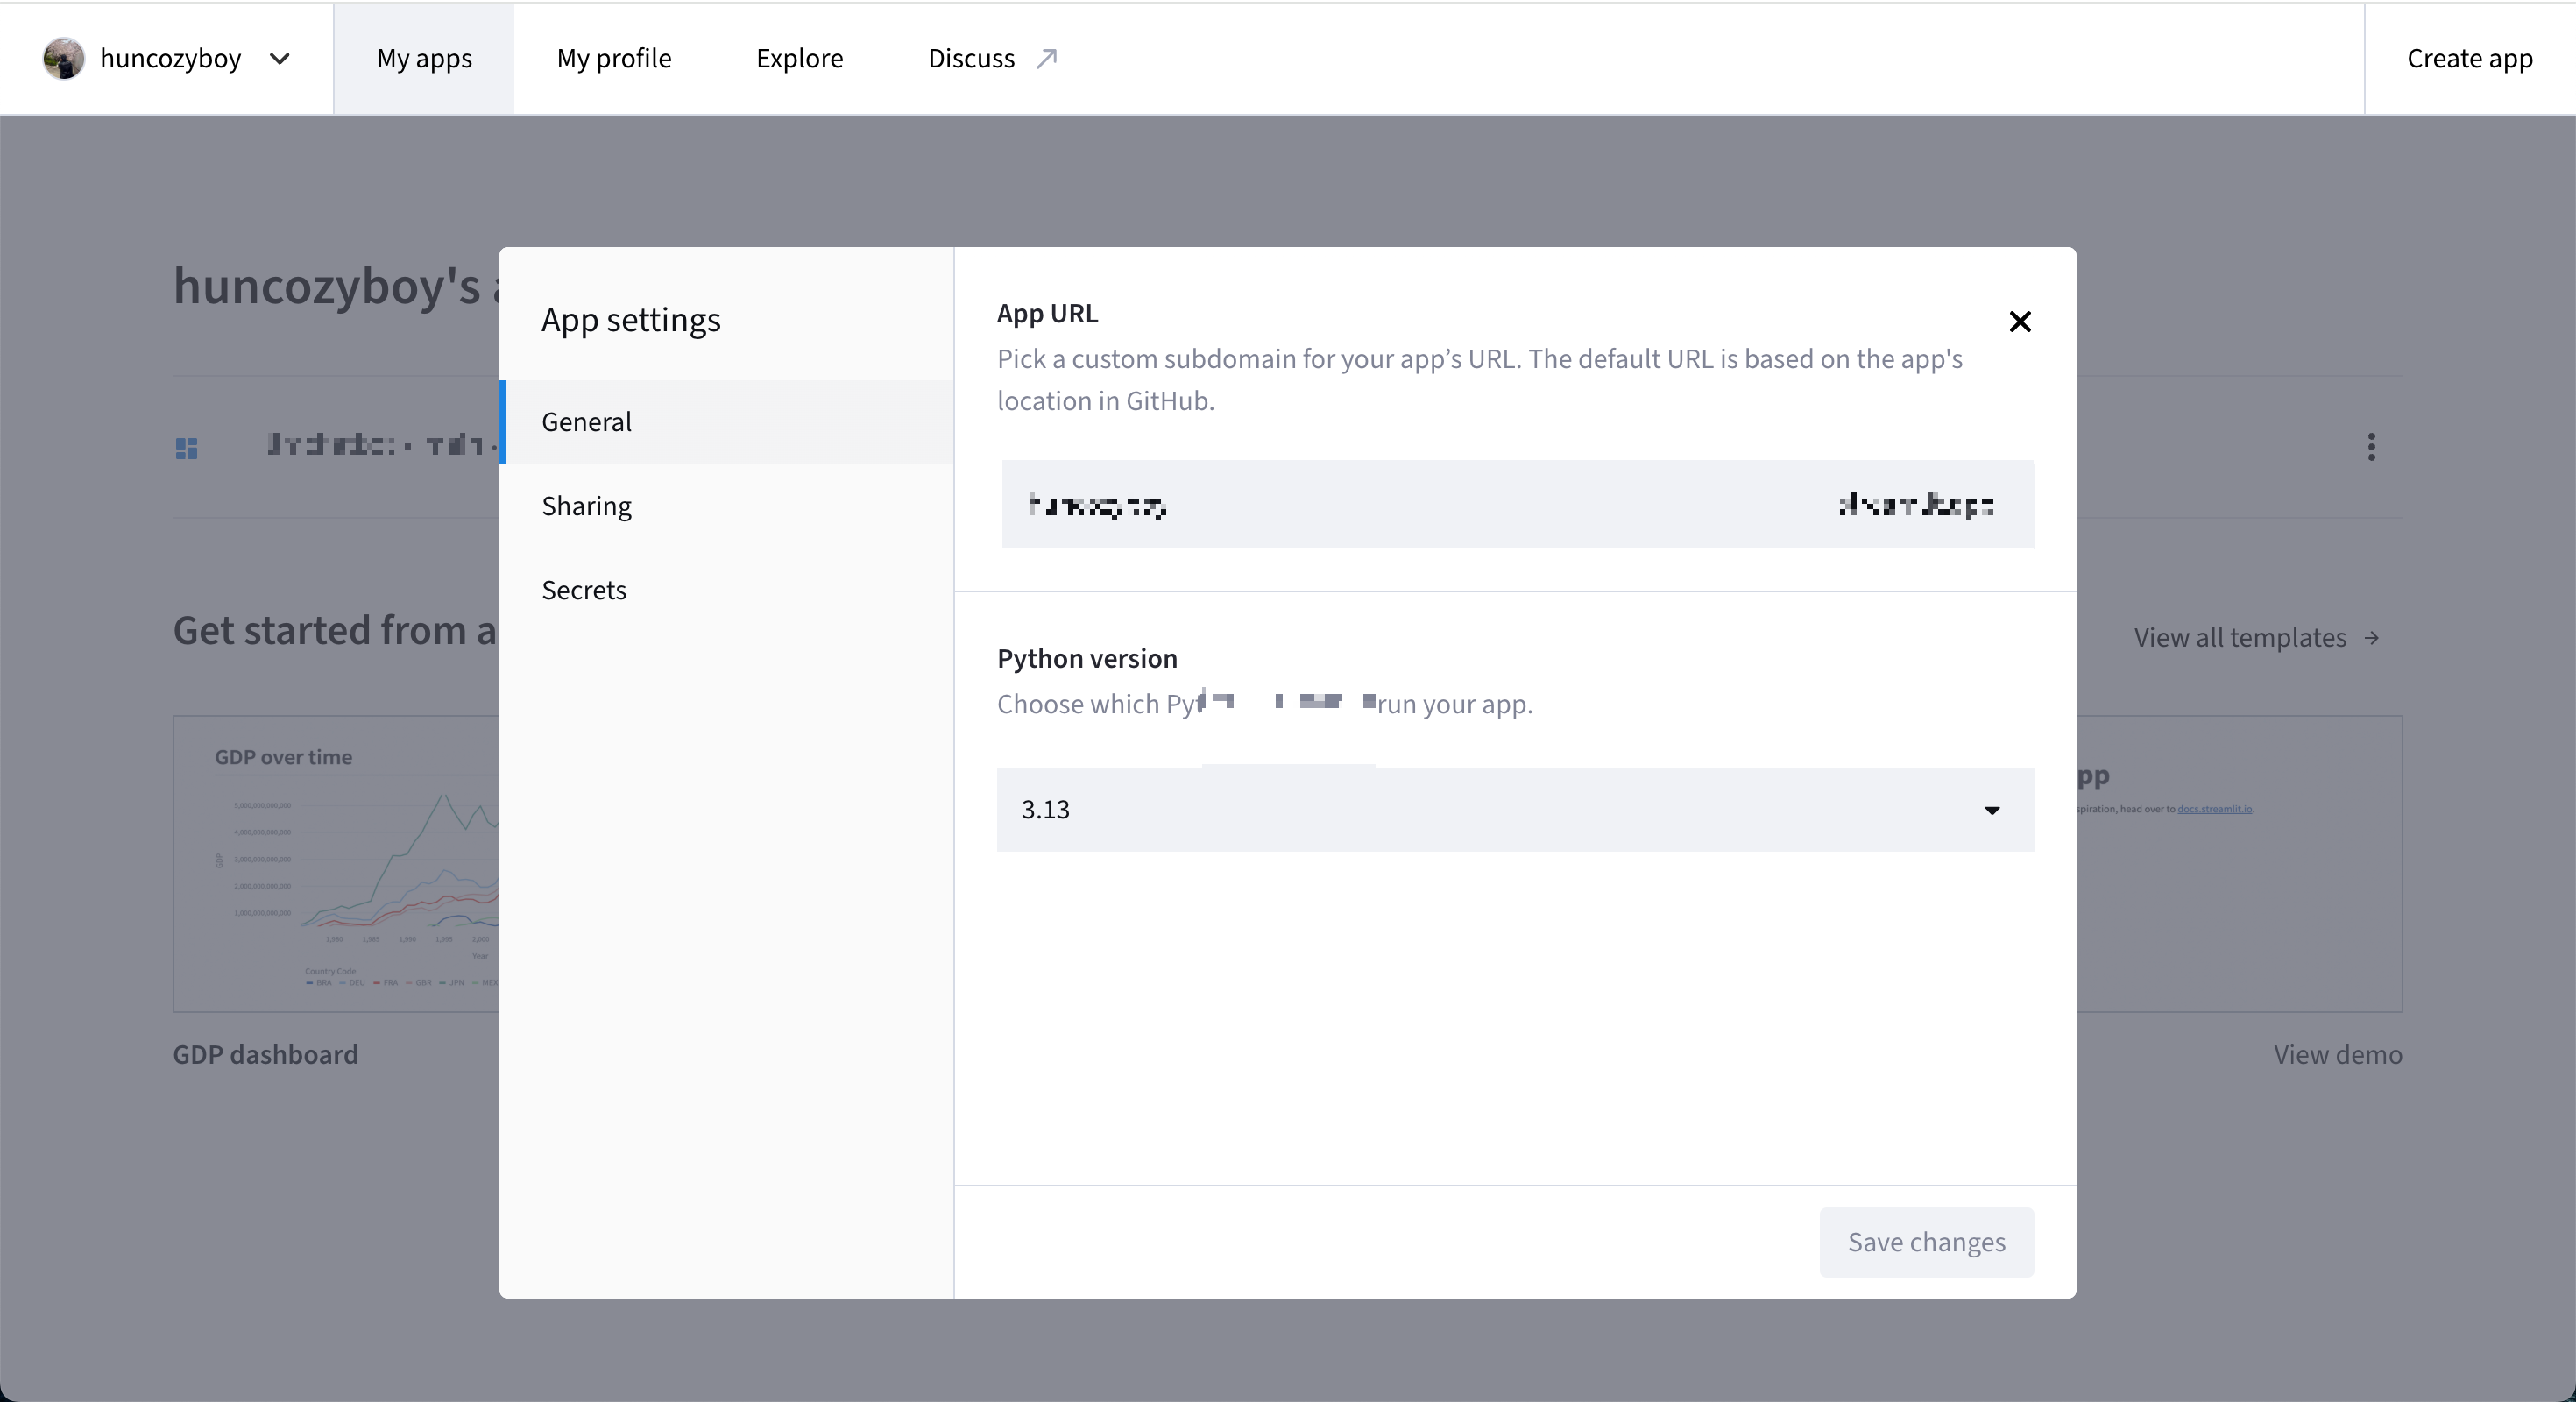Click the Create app button

2469,58
